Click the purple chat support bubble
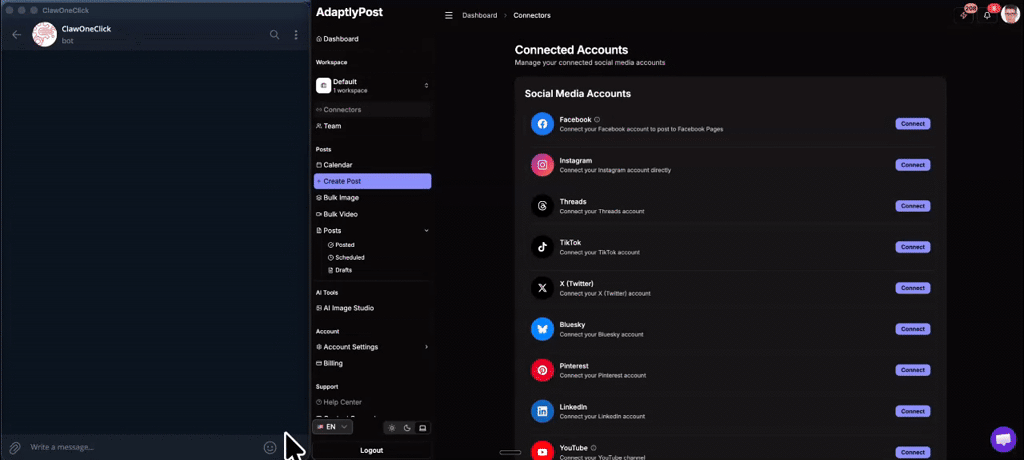Image resolution: width=1024 pixels, height=460 pixels. pos(1002,438)
